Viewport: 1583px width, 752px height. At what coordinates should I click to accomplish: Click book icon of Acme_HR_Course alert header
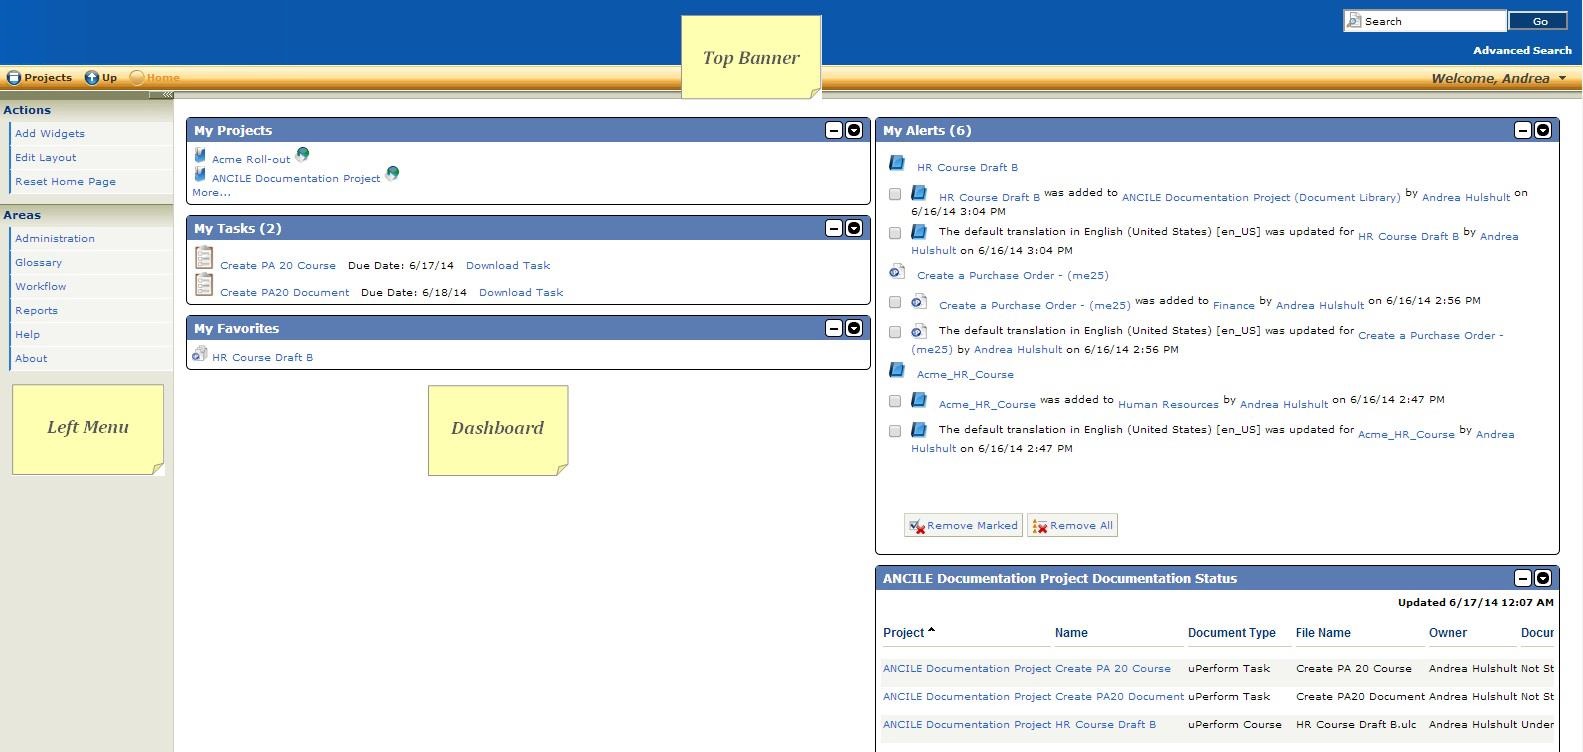pyautogui.click(x=897, y=370)
